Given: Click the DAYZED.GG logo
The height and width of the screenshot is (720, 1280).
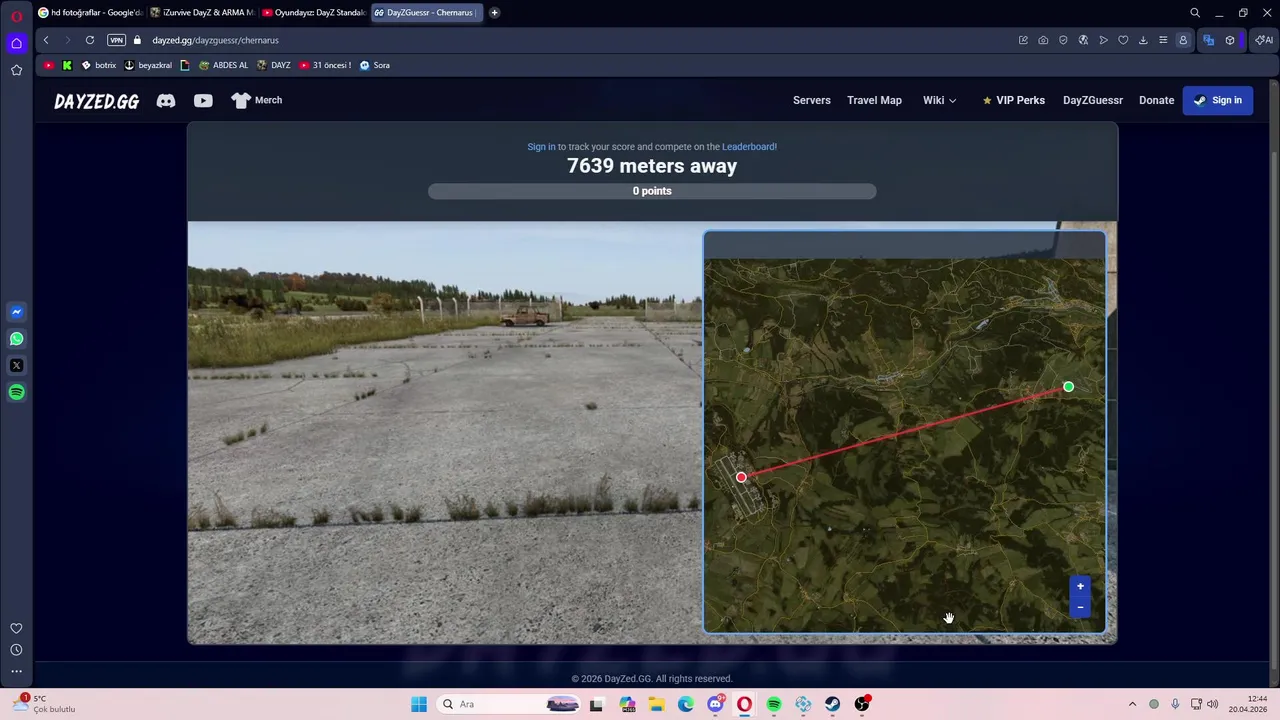Looking at the screenshot, I should pos(97,101).
